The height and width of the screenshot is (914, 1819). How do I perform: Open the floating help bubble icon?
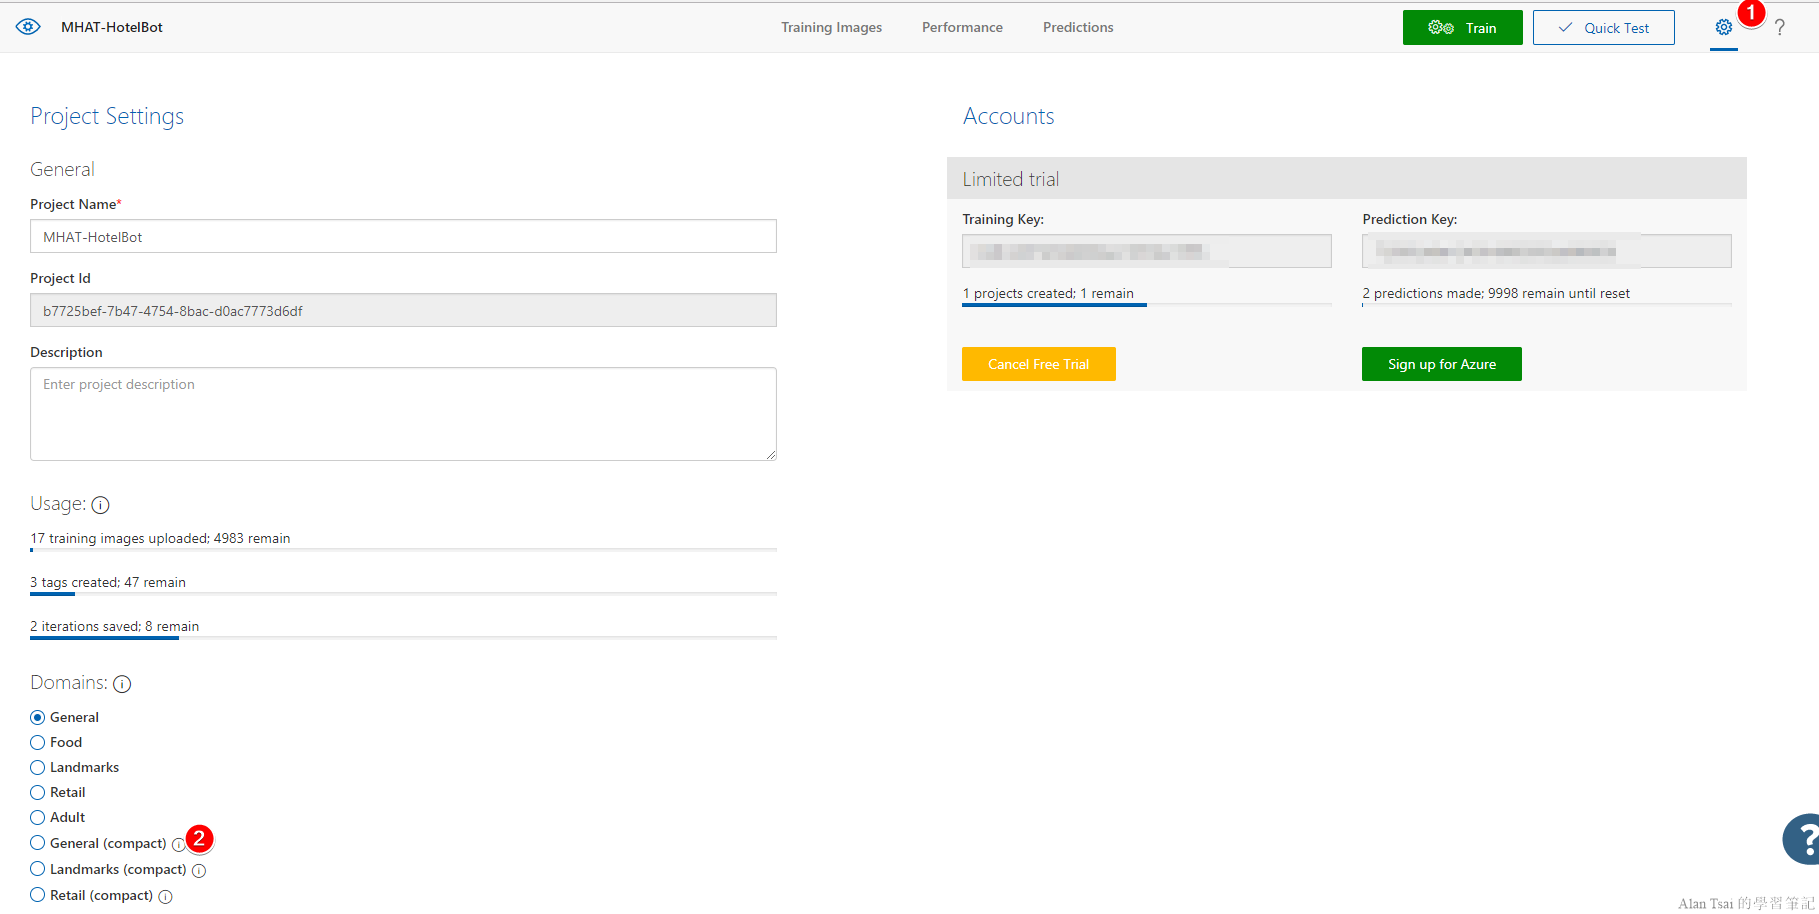1801,838
